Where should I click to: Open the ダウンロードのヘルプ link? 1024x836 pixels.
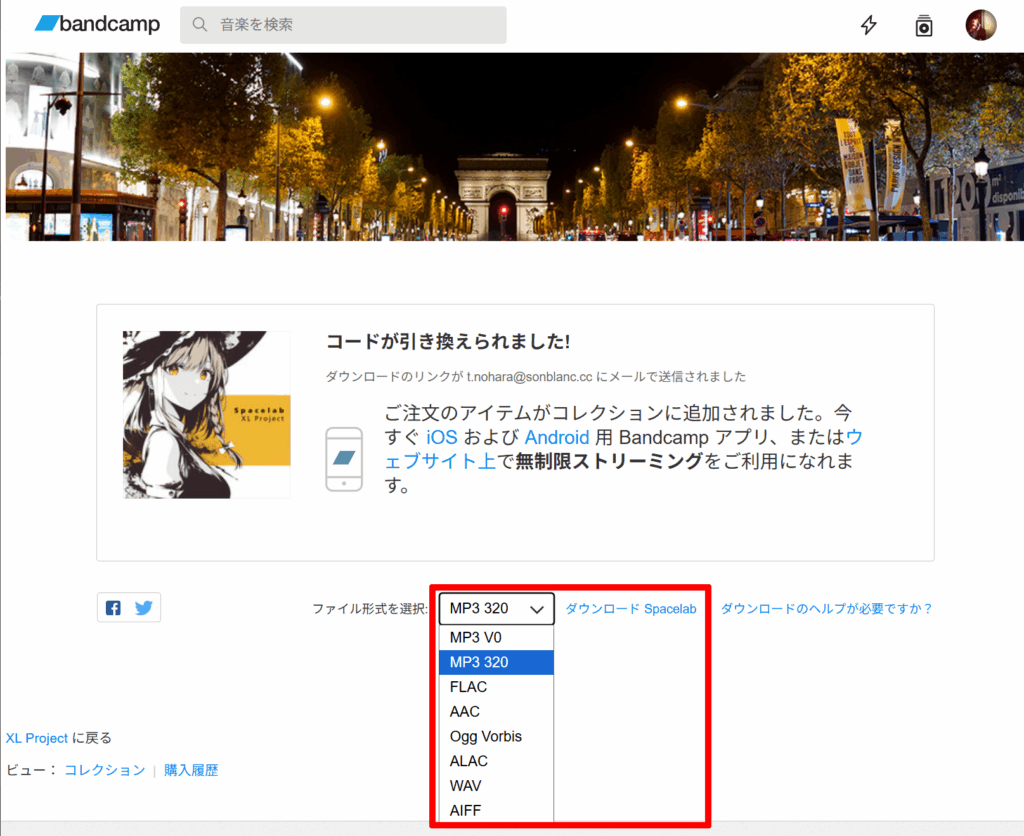tap(826, 608)
